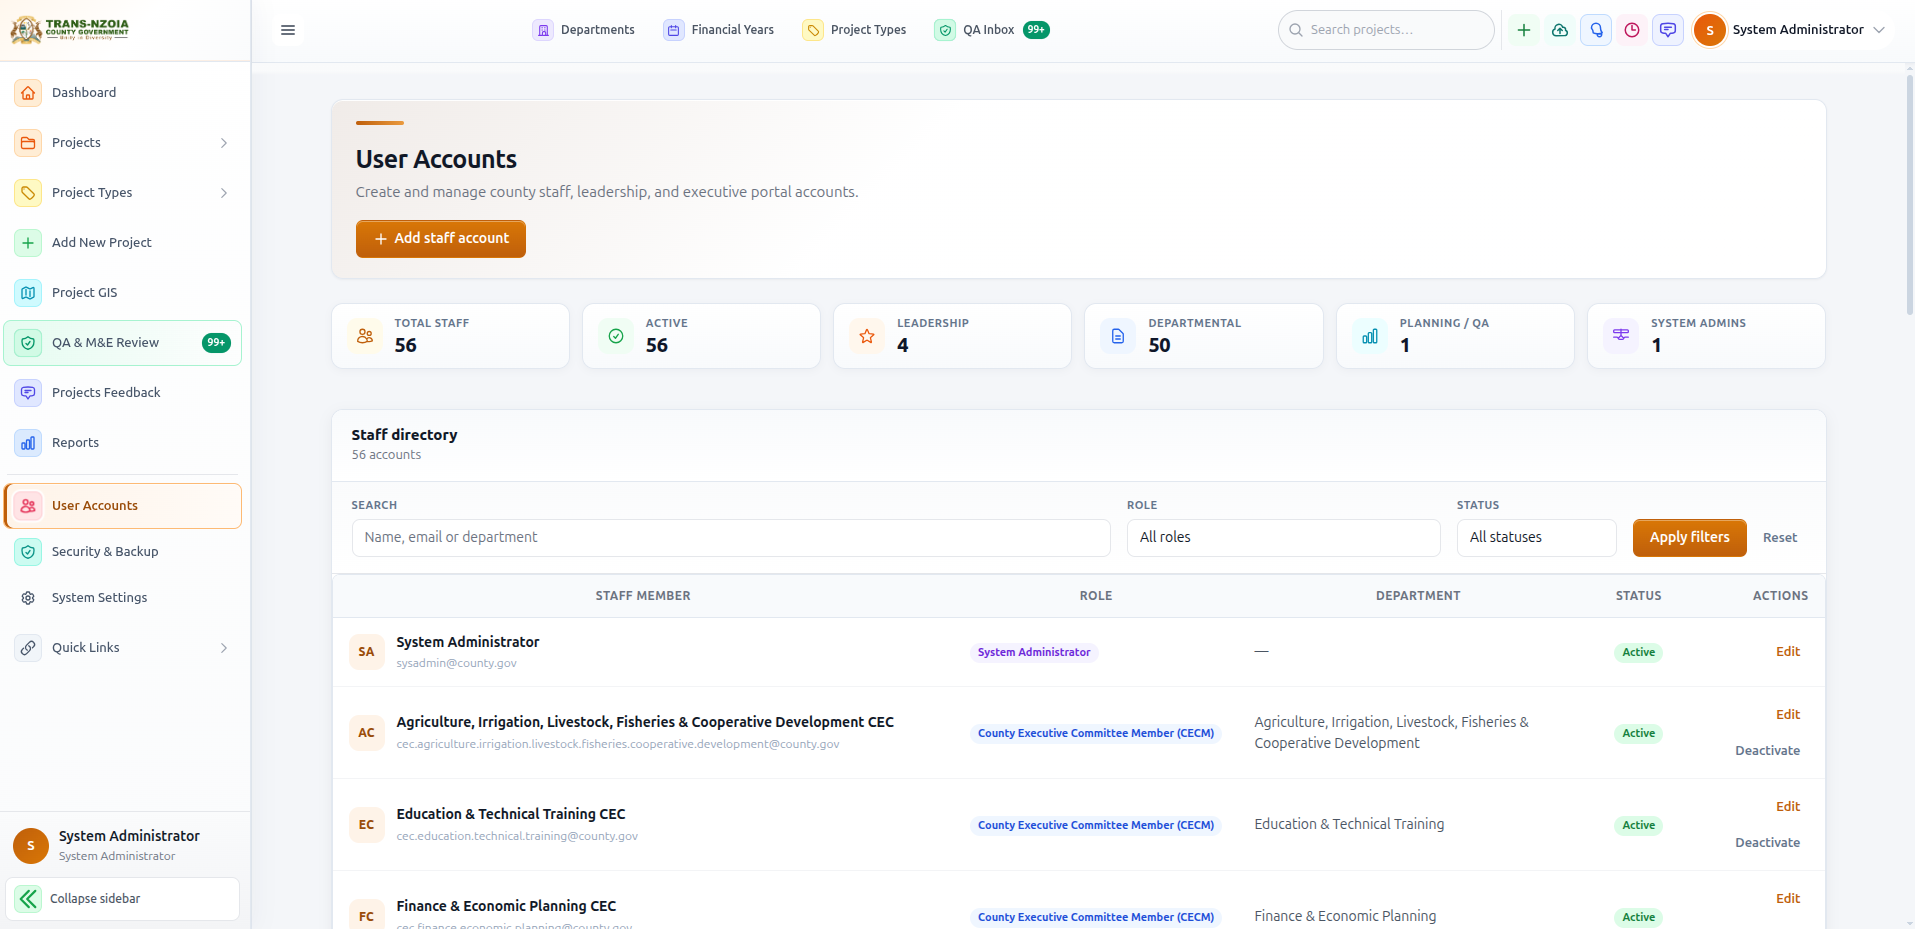Open the feedback chat icon in top bar
1915x929 pixels.
pos(1668,30)
